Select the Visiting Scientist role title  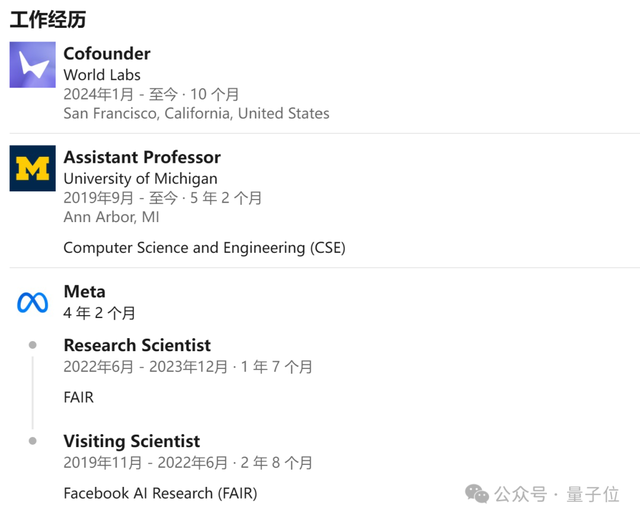[x=132, y=441]
